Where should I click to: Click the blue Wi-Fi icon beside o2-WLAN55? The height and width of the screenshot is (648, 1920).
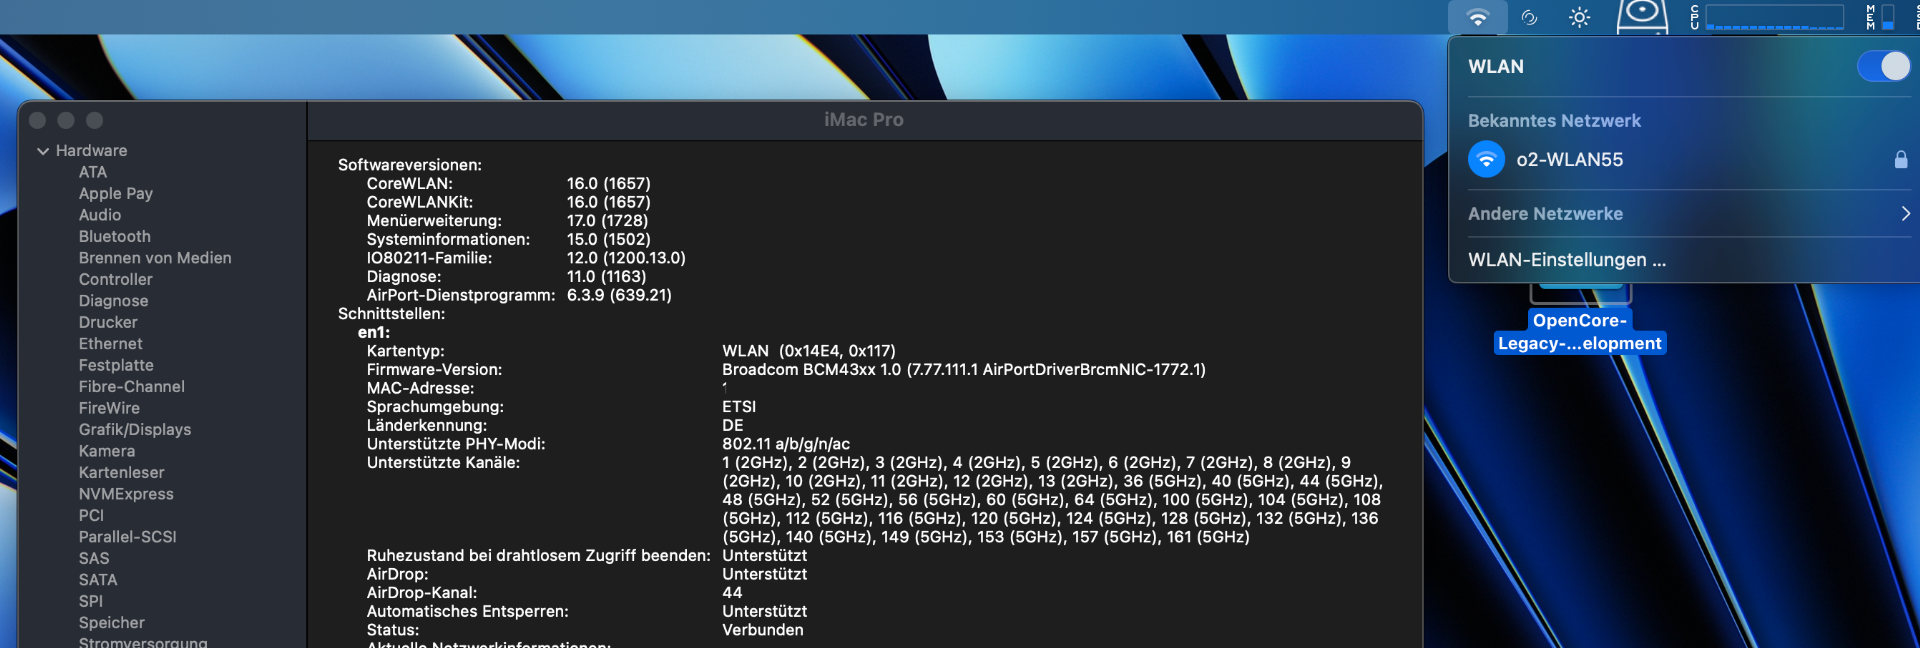coord(1486,159)
